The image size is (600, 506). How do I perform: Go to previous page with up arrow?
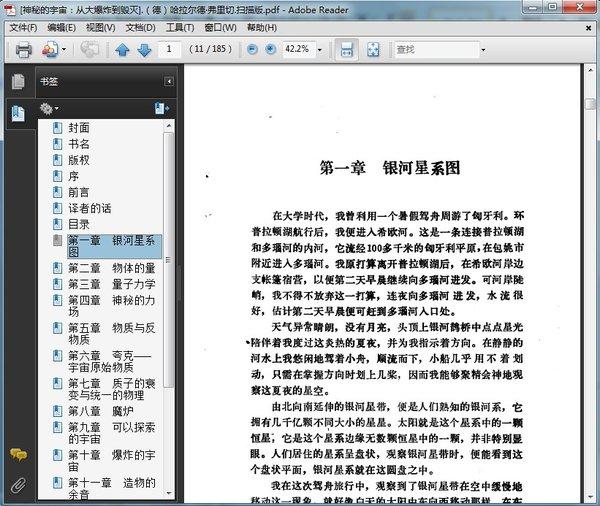(x=122, y=50)
